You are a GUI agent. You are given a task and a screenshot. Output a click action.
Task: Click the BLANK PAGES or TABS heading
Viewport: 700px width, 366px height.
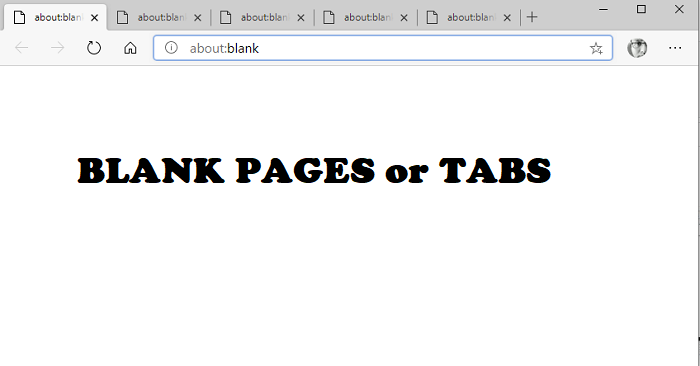coord(314,171)
